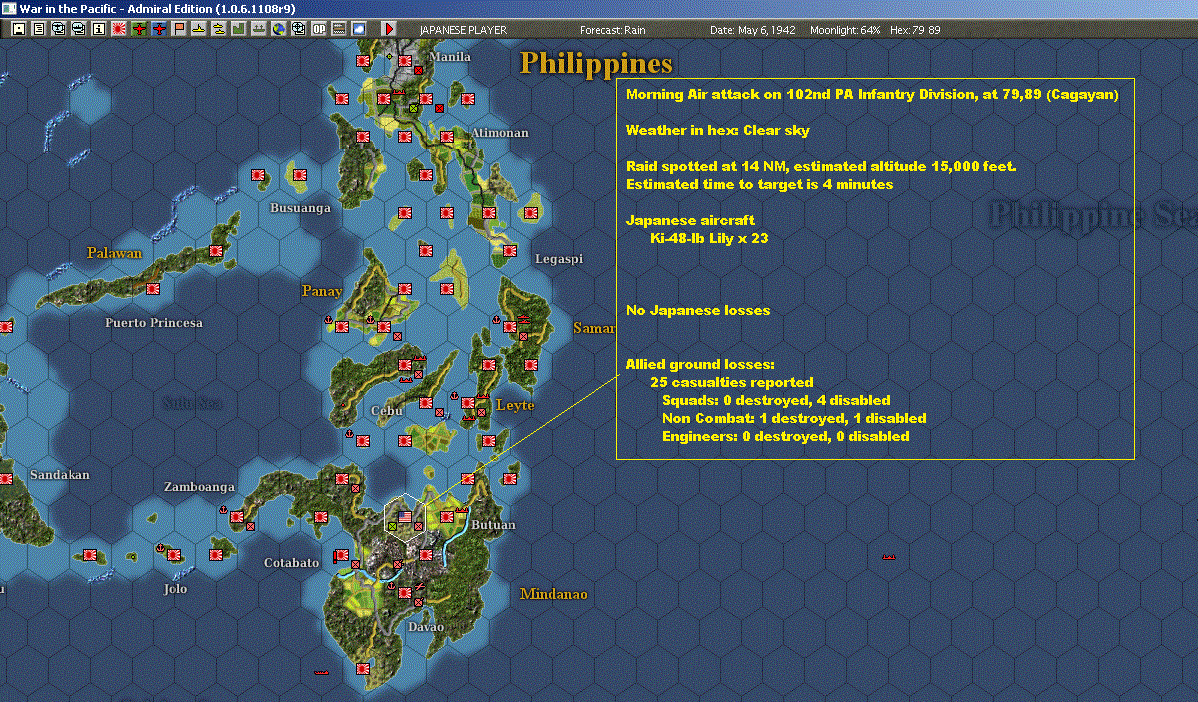Click the 'Sandakan' map label
1198x702 pixels.
(60, 474)
